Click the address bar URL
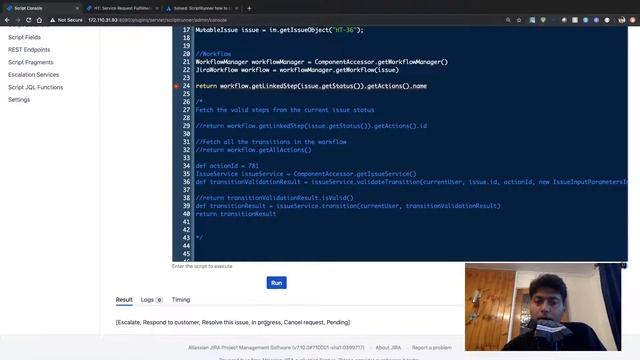Image resolution: width=640 pixels, height=360 pixels. (158, 20)
